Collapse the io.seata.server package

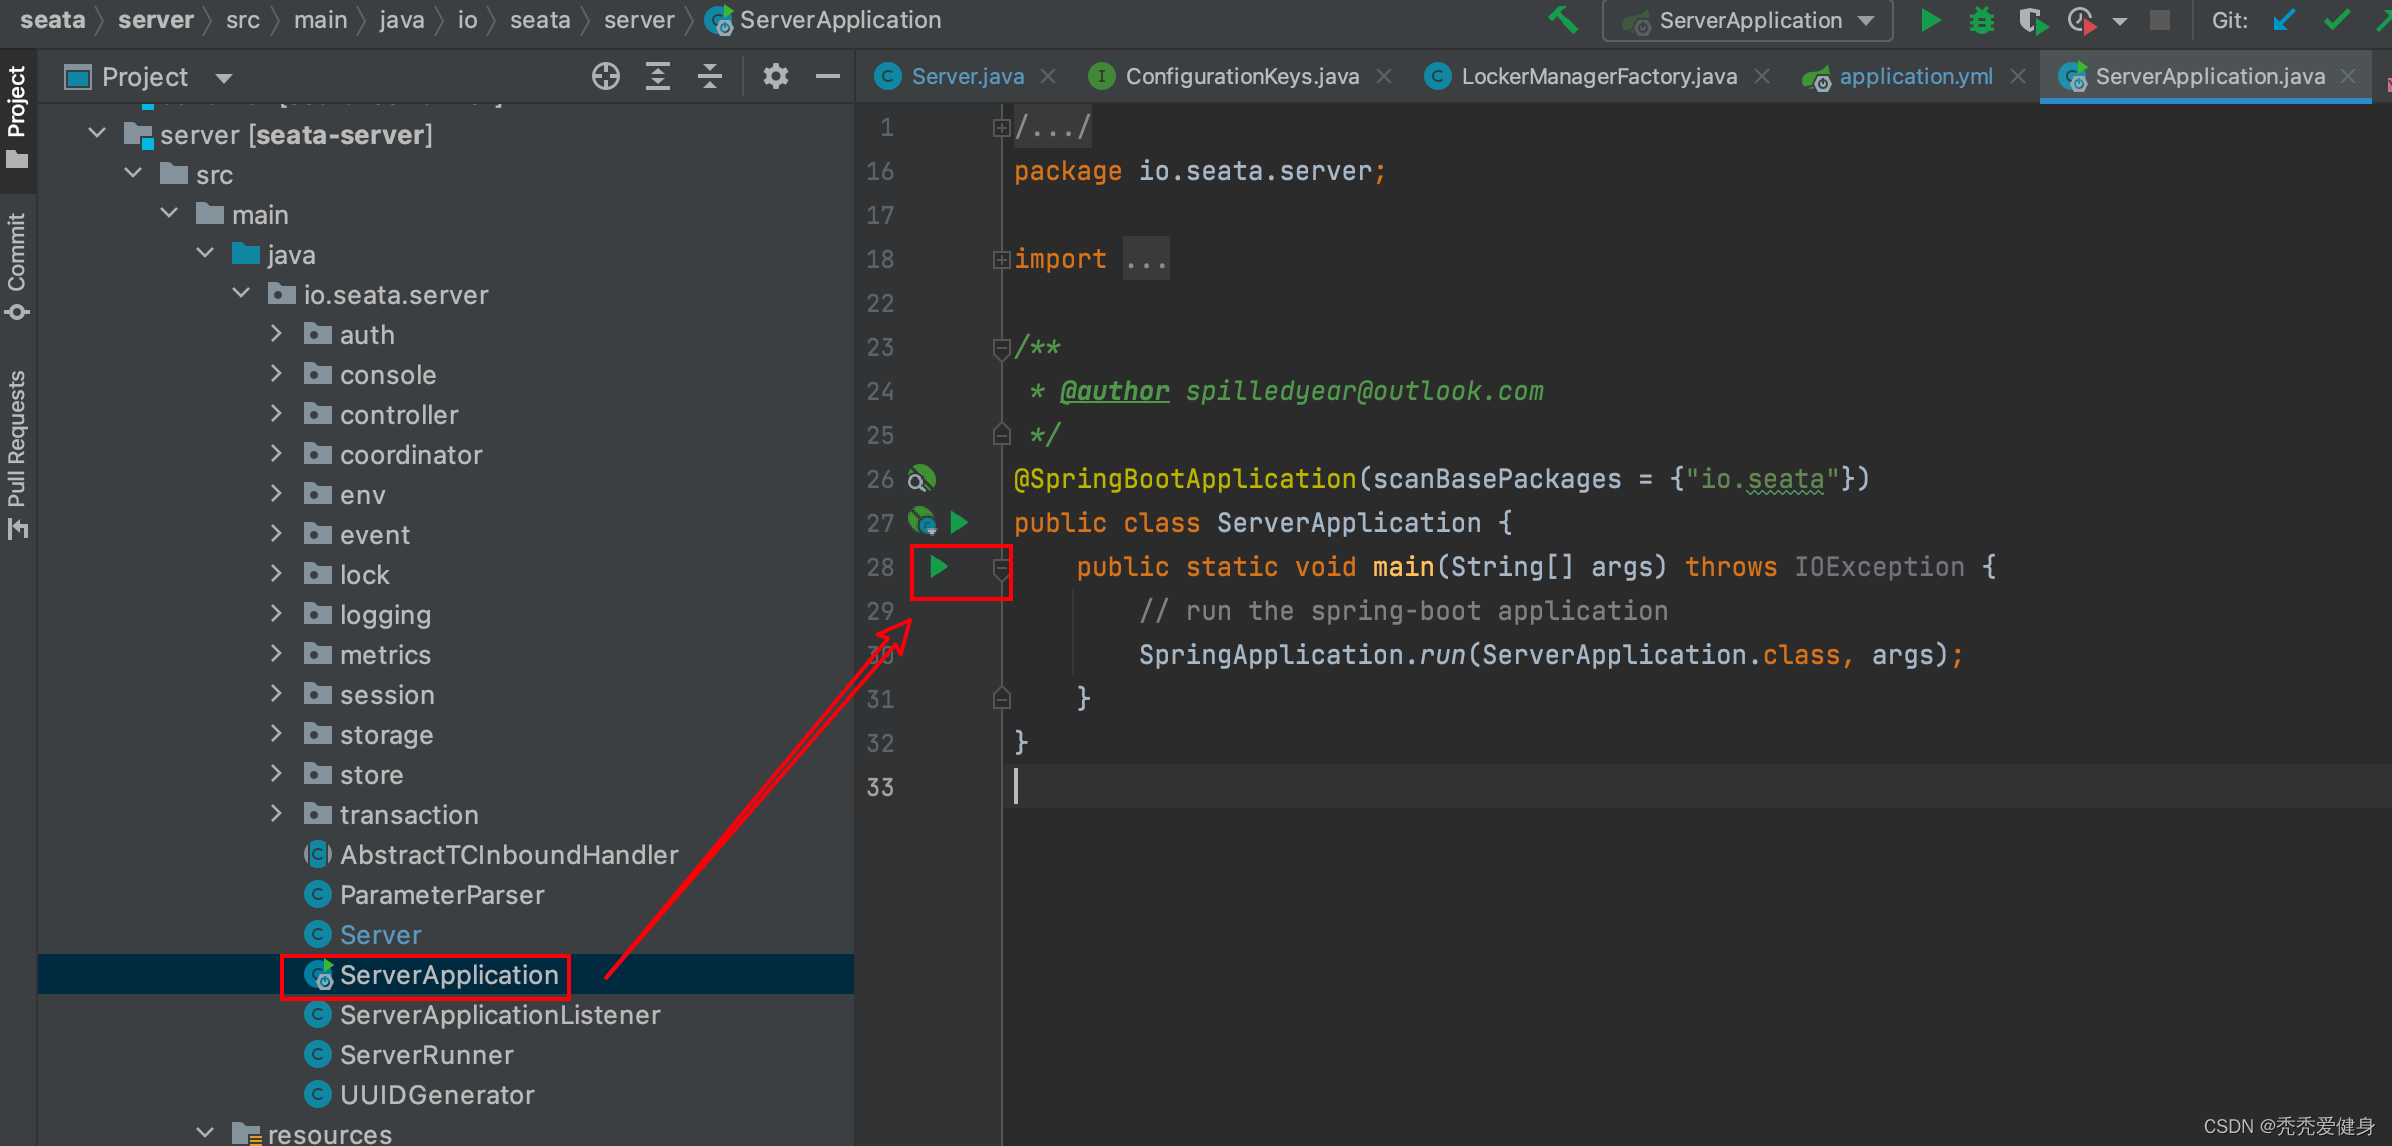[241, 293]
